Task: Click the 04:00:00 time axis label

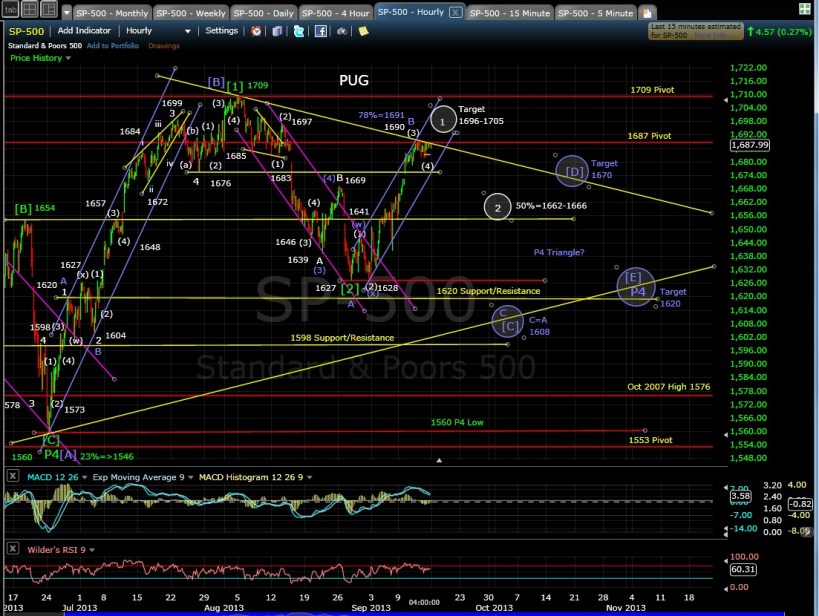Action: coord(424,602)
